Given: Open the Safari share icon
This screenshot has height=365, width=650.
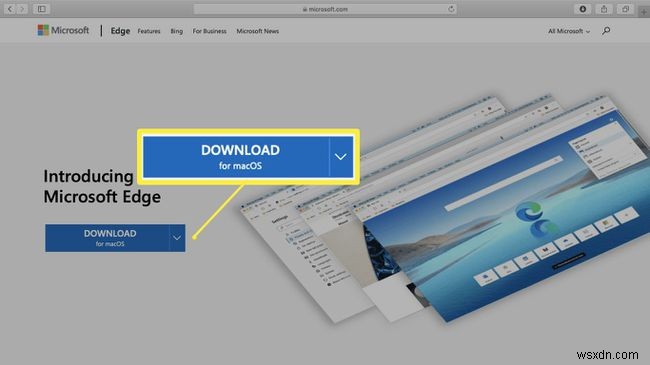Looking at the screenshot, I should tap(604, 9).
